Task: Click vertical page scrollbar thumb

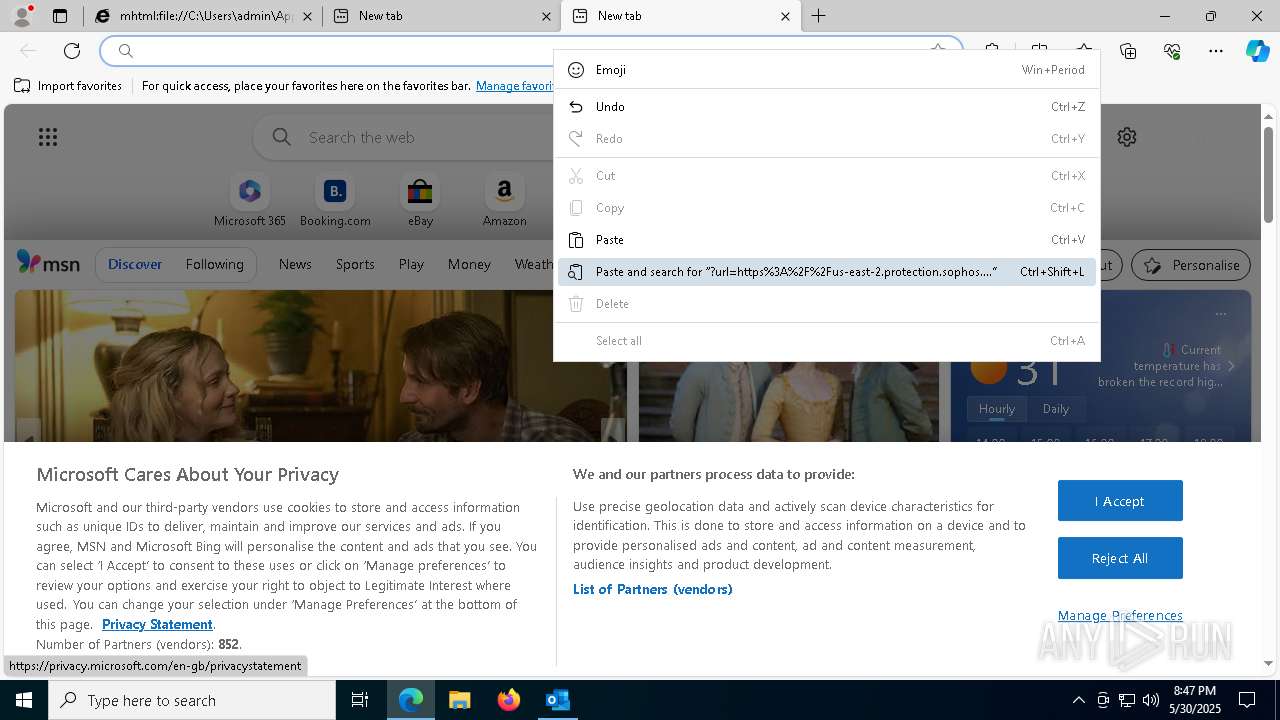Action: 1268,175
